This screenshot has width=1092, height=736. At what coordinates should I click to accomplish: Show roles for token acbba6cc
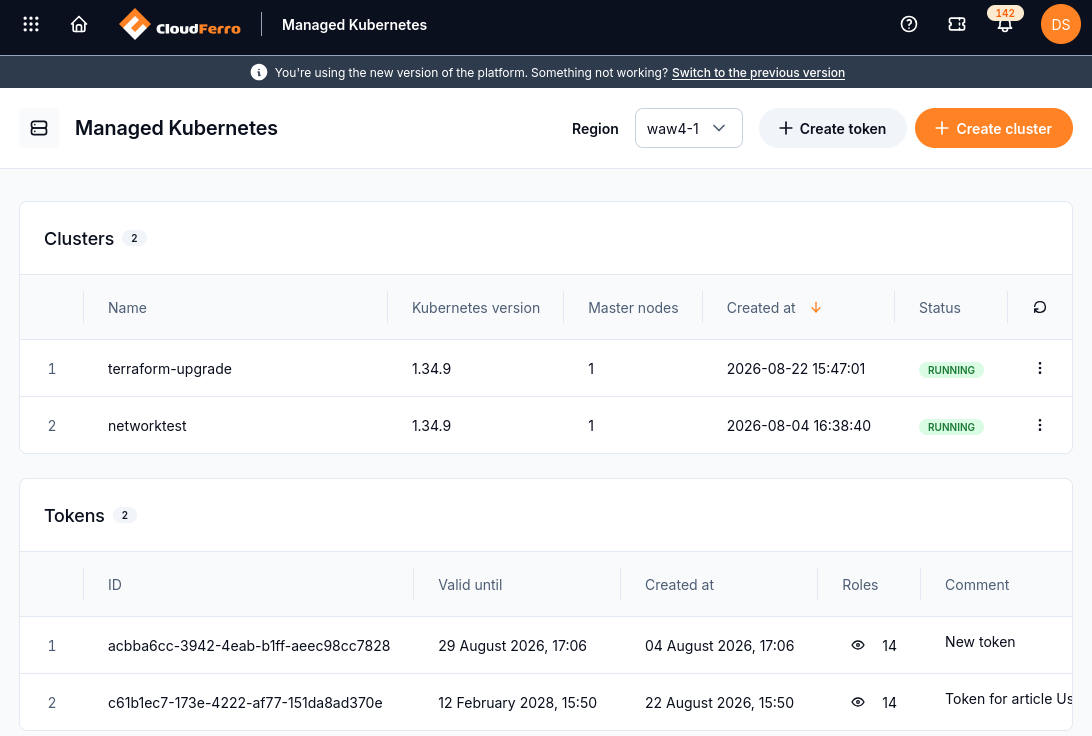pyautogui.click(x=858, y=645)
